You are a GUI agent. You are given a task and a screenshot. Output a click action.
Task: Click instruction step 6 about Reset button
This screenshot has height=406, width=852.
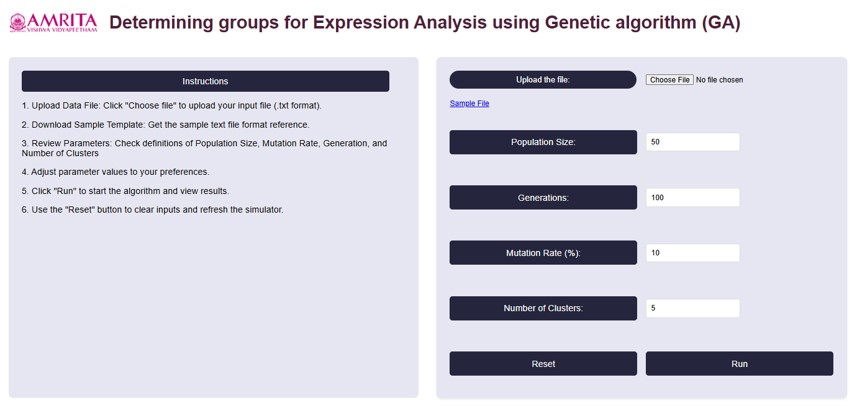click(152, 210)
